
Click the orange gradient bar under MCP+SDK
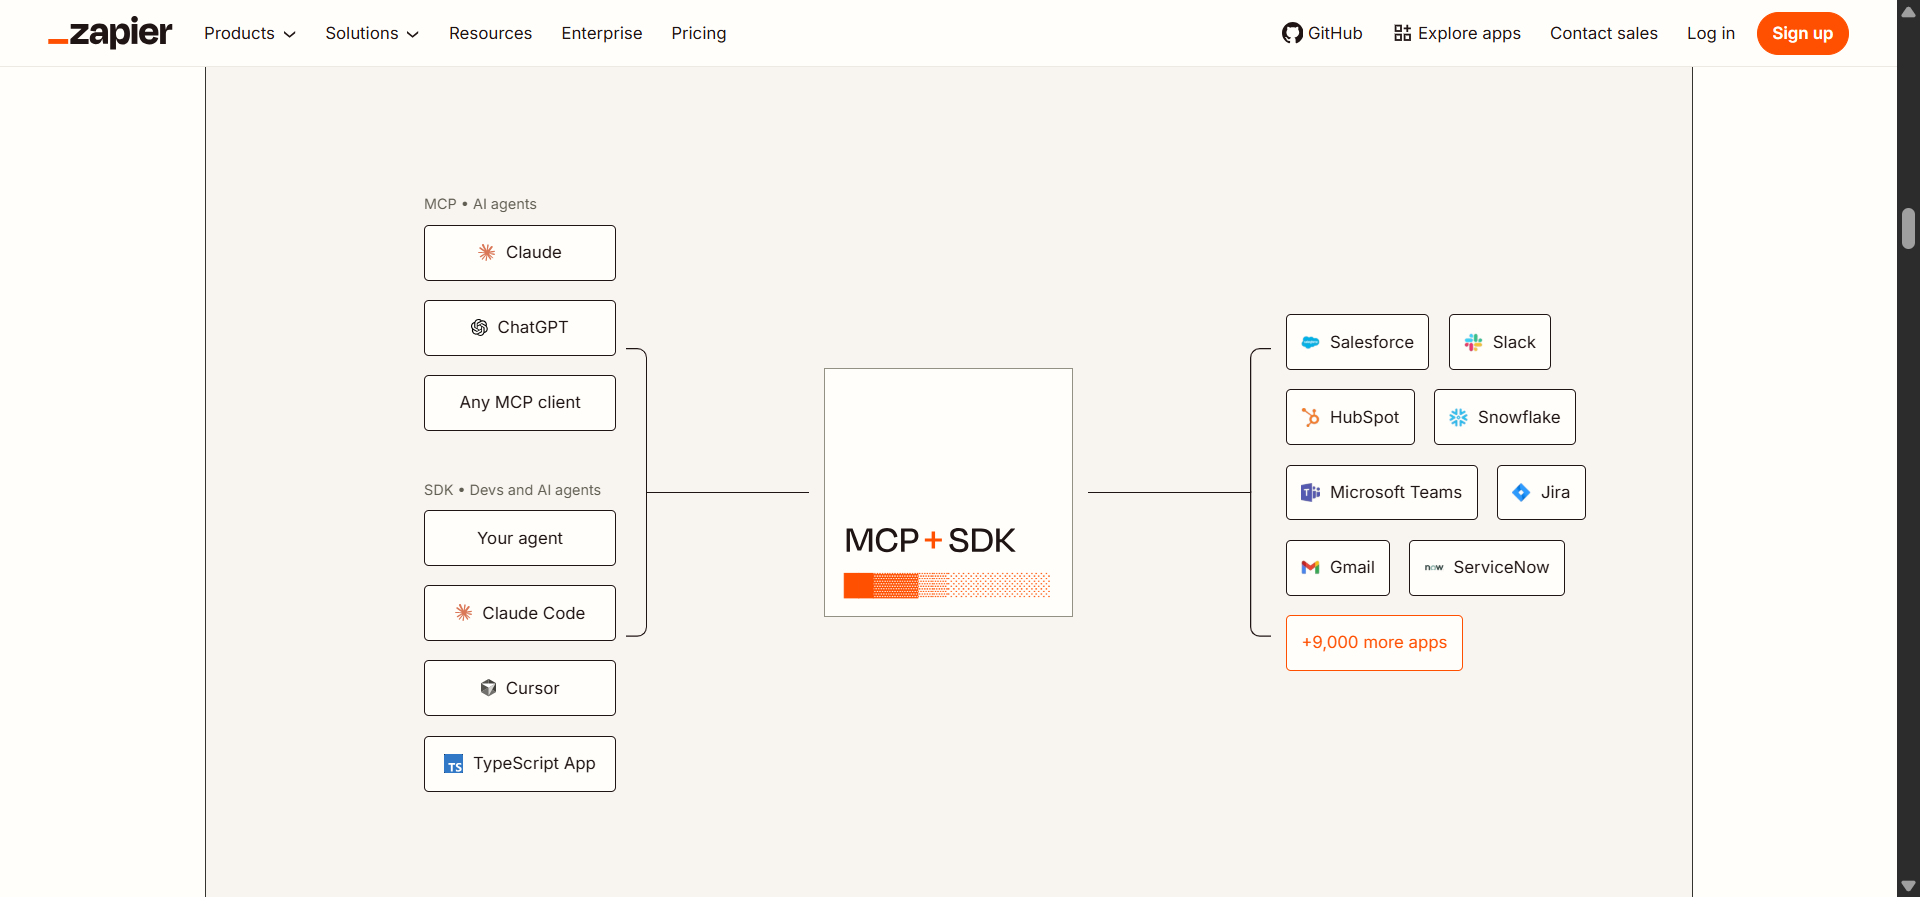(x=947, y=585)
